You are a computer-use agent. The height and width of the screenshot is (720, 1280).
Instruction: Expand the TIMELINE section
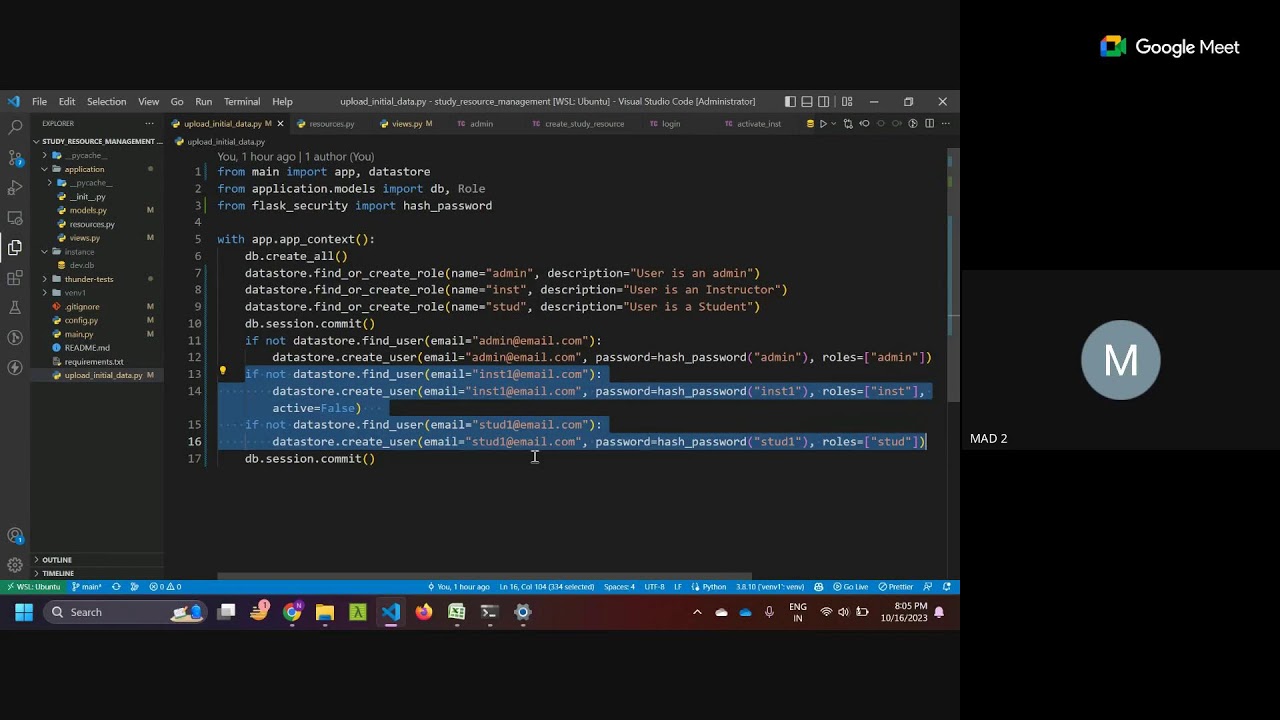[58, 573]
